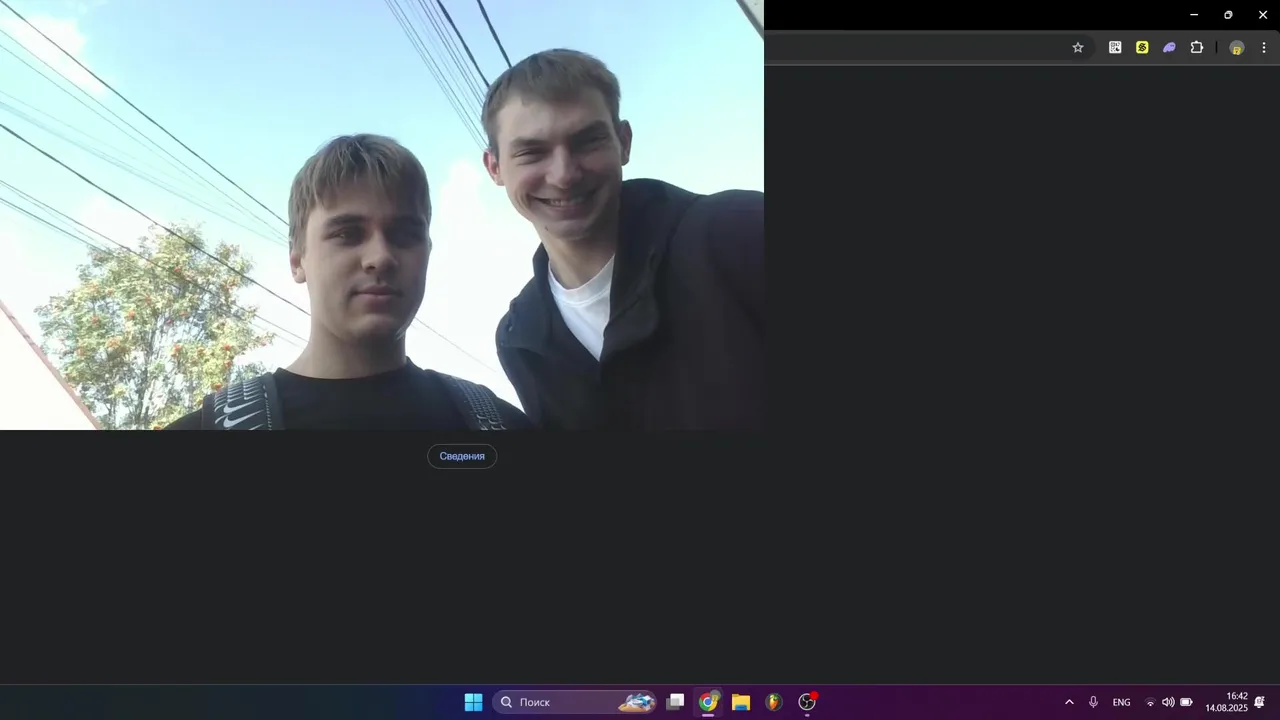Screen dimensions: 1280x720
Task: Bookmark this page with the star icon
Action: click(1078, 47)
